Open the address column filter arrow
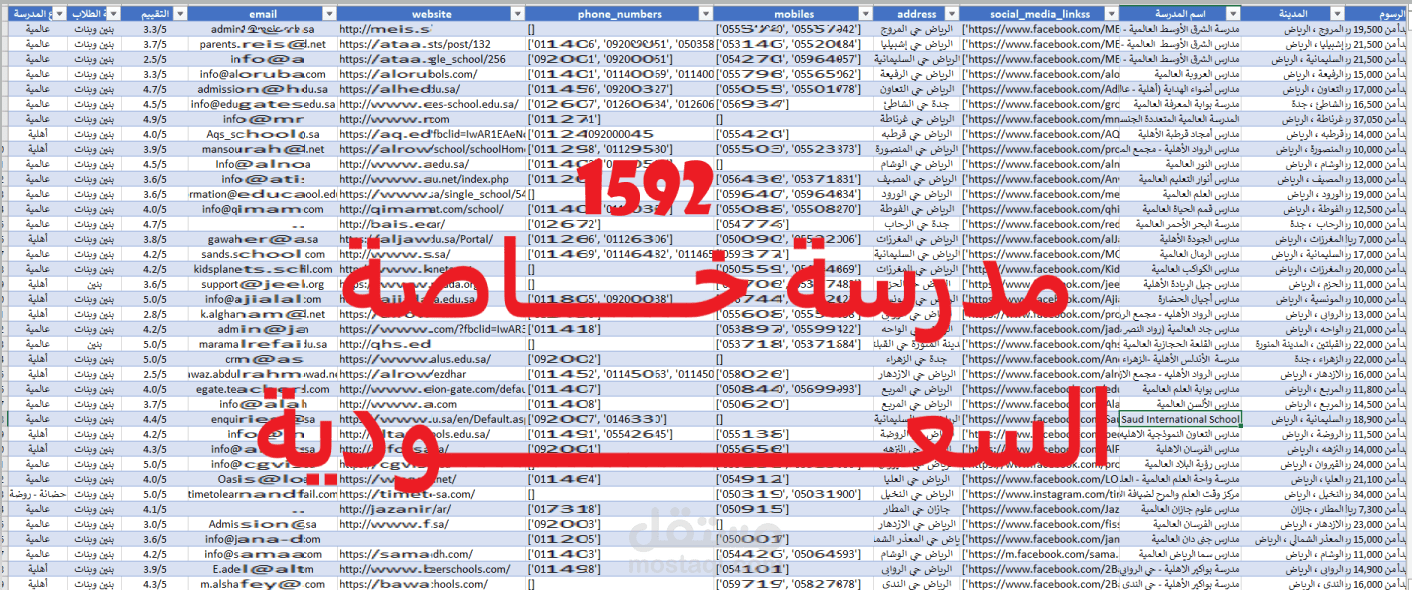The width and height of the screenshot is (1412, 590). click(951, 15)
